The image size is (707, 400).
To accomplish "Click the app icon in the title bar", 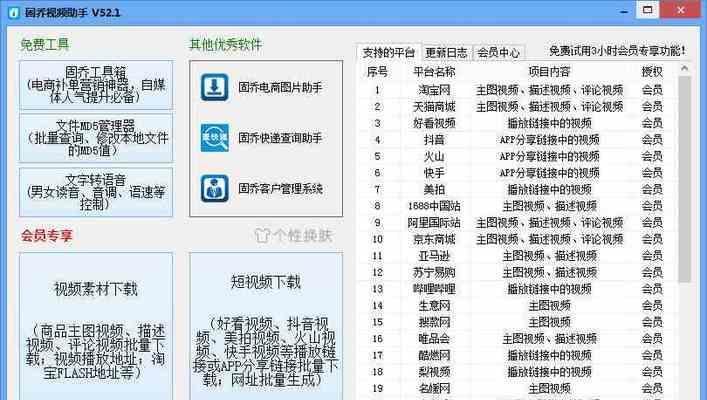I will tap(14, 12).
